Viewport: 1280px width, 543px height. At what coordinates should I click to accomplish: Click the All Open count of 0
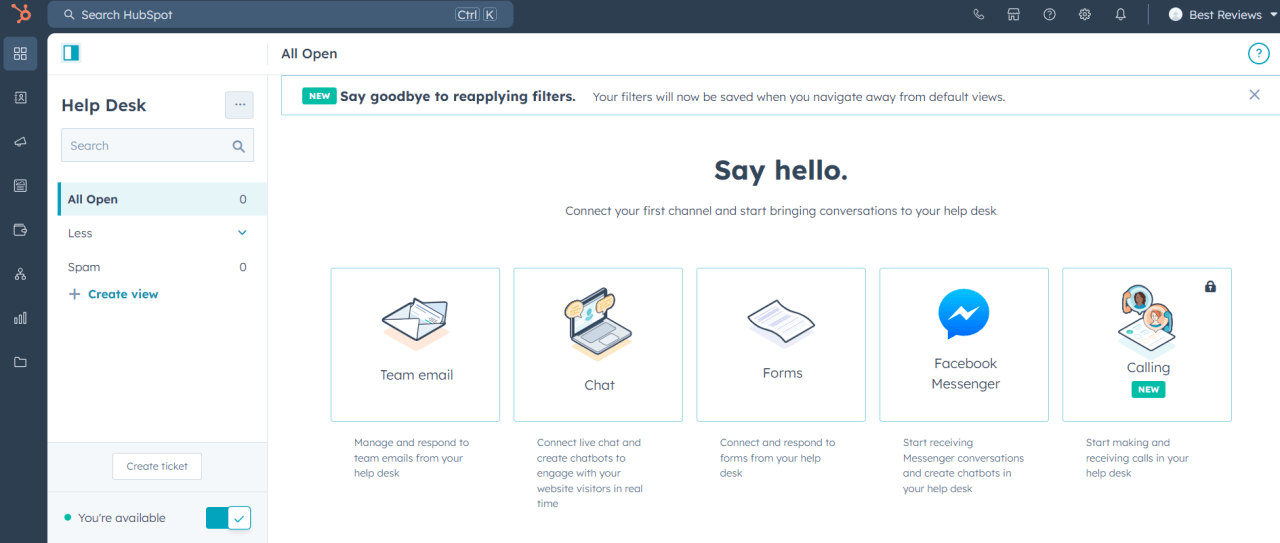pyautogui.click(x=243, y=199)
